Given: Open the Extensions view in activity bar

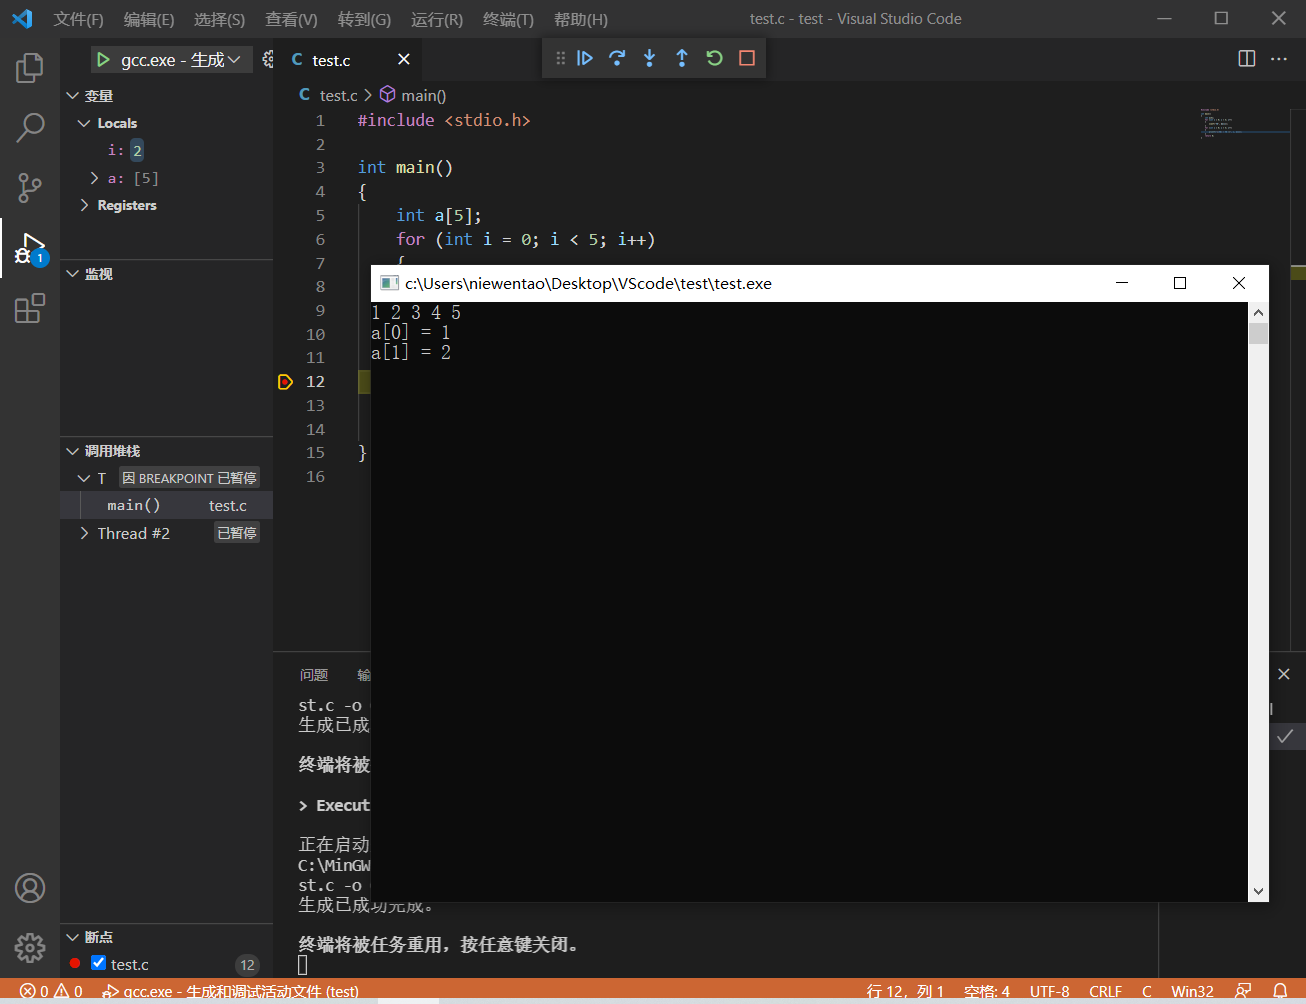Looking at the screenshot, I should (x=30, y=307).
